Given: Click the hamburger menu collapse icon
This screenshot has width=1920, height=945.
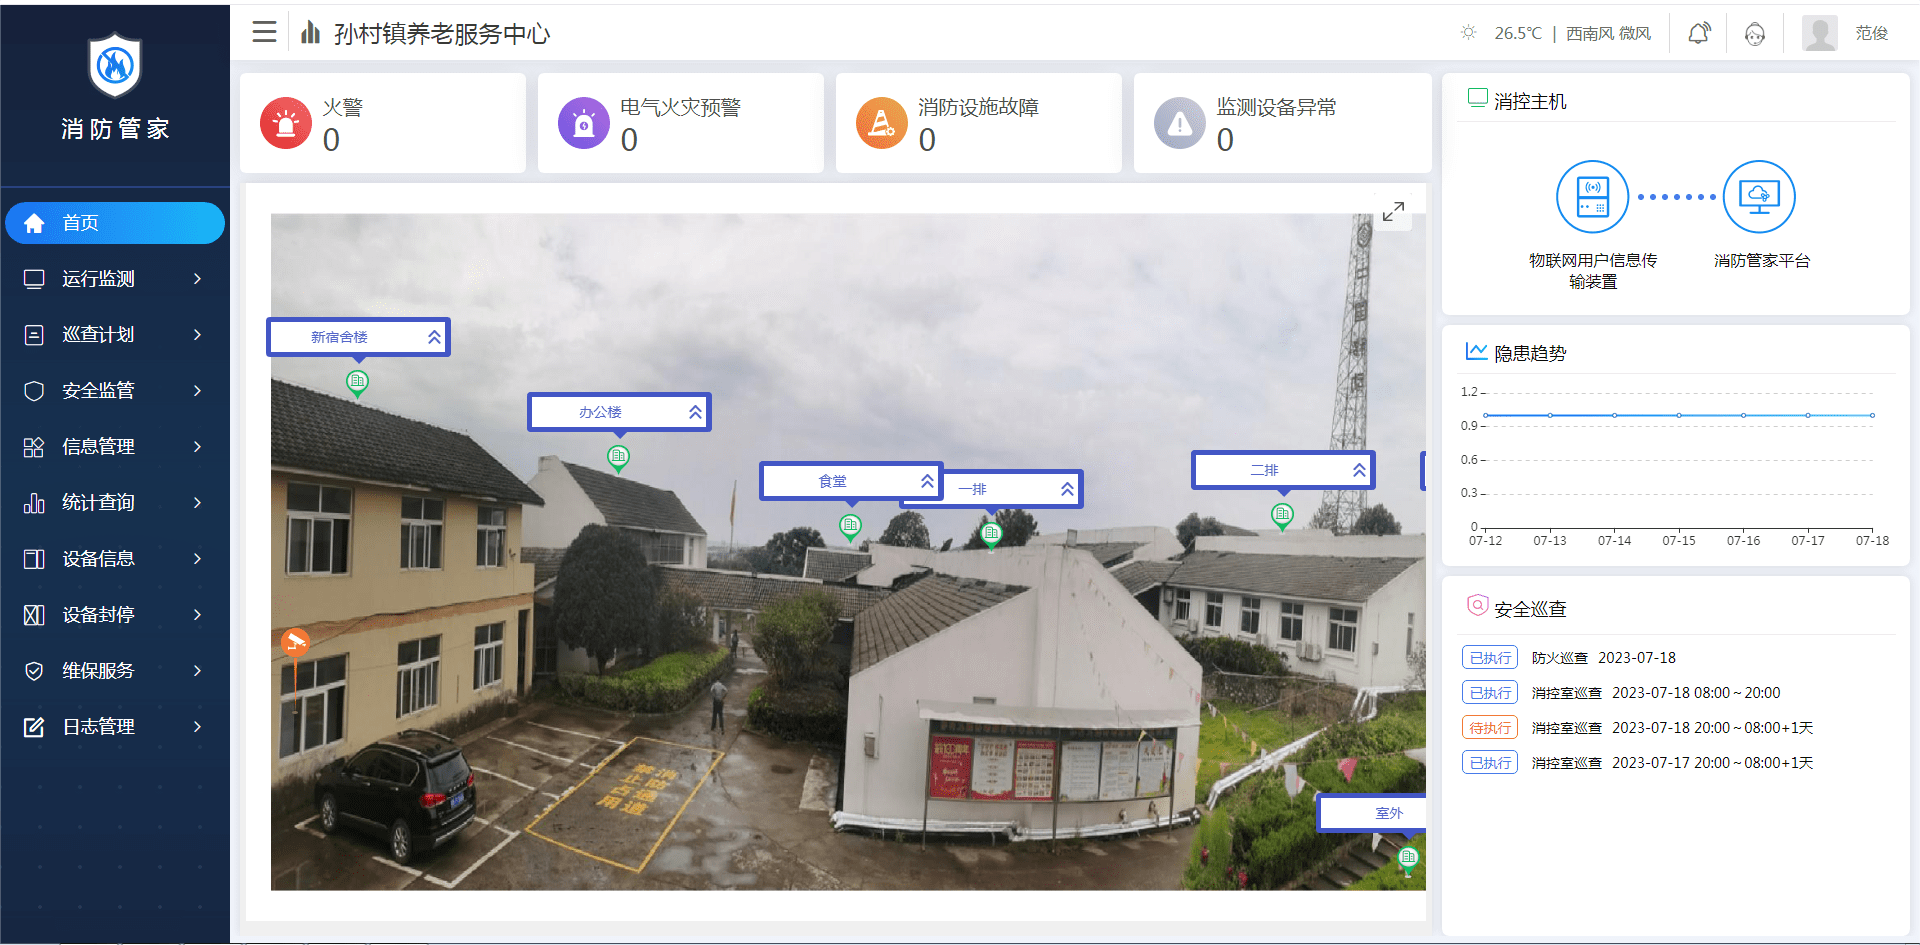Looking at the screenshot, I should 264,33.
